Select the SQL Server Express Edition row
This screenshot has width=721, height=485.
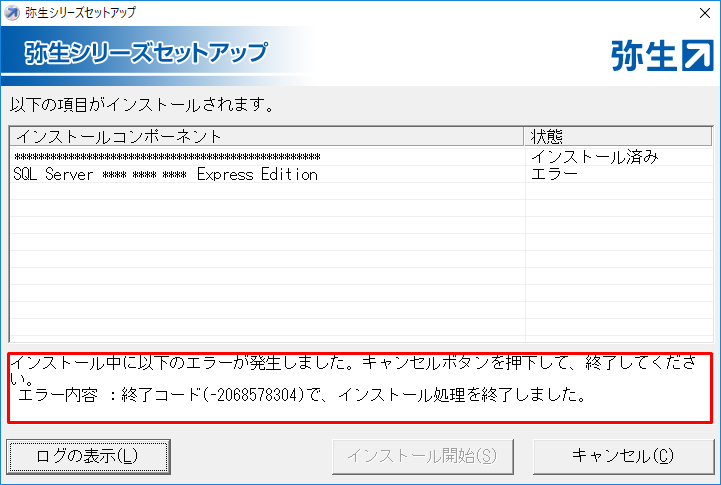(x=361, y=174)
